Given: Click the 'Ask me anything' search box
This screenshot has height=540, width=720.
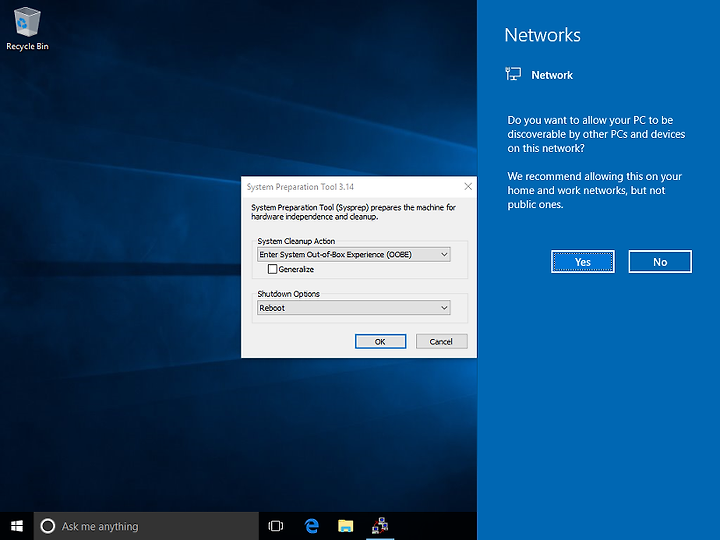Looking at the screenshot, I should click(146, 526).
